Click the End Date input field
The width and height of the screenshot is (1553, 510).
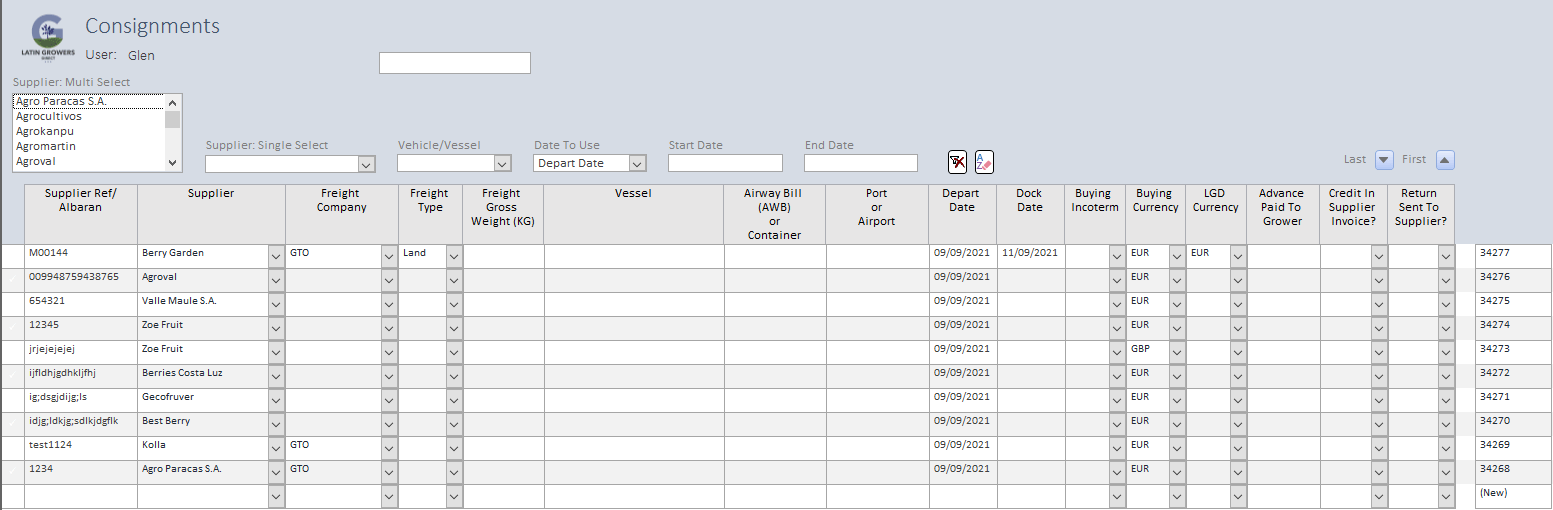(x=861, y=163)
